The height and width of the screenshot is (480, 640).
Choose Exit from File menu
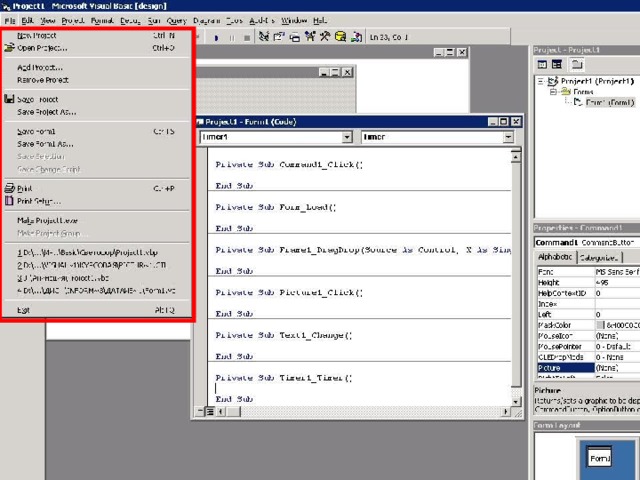click(x=96, y=310)
